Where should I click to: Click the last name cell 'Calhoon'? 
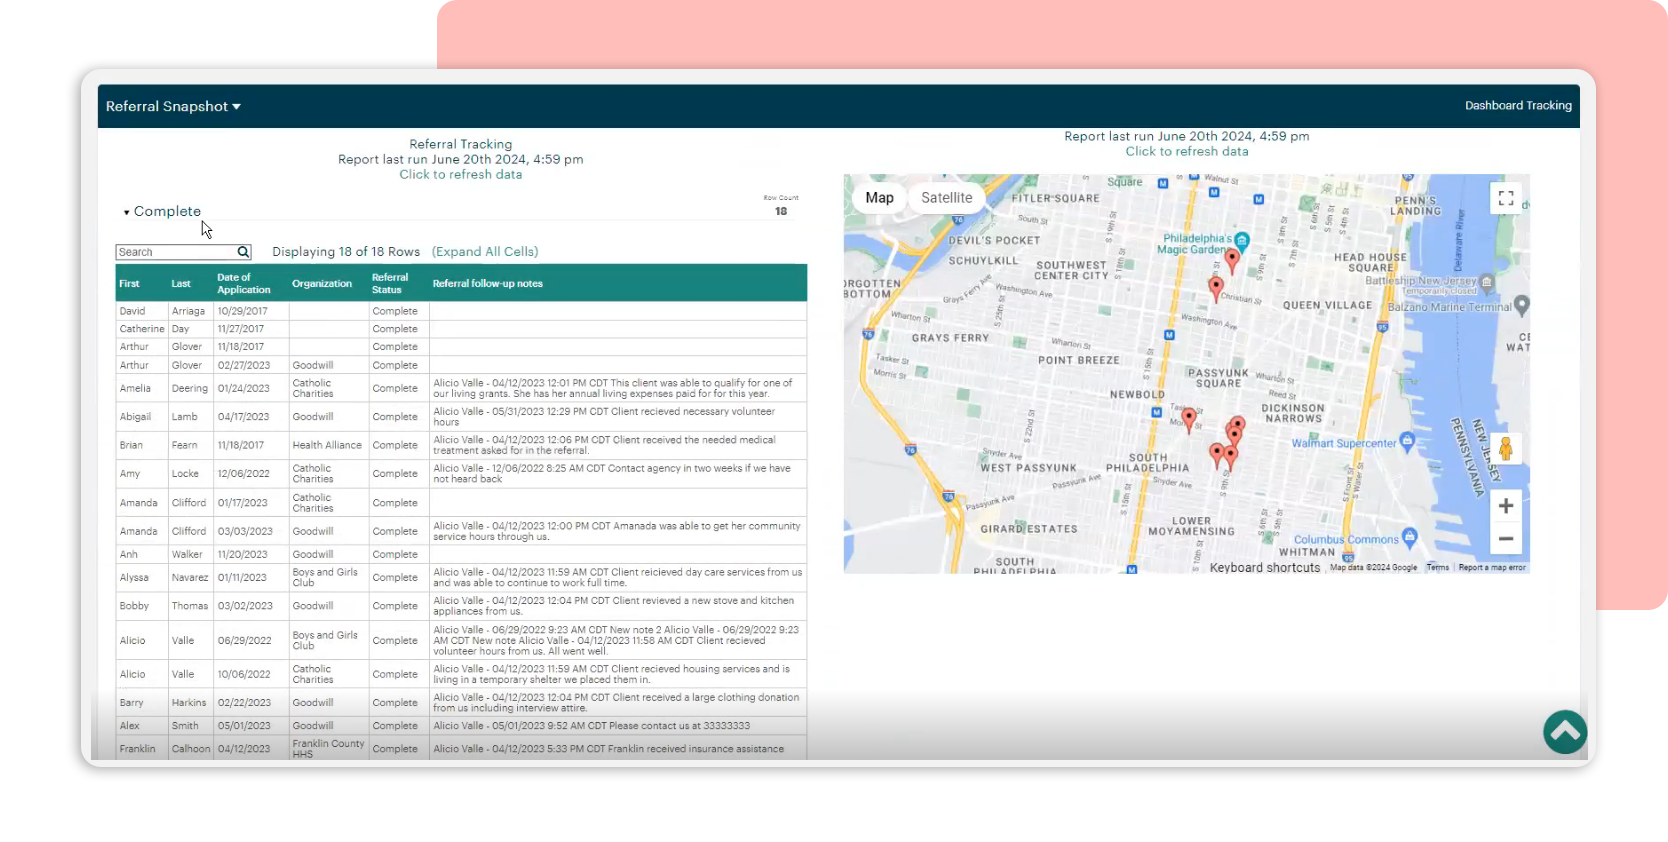click(x=191, y=748)
